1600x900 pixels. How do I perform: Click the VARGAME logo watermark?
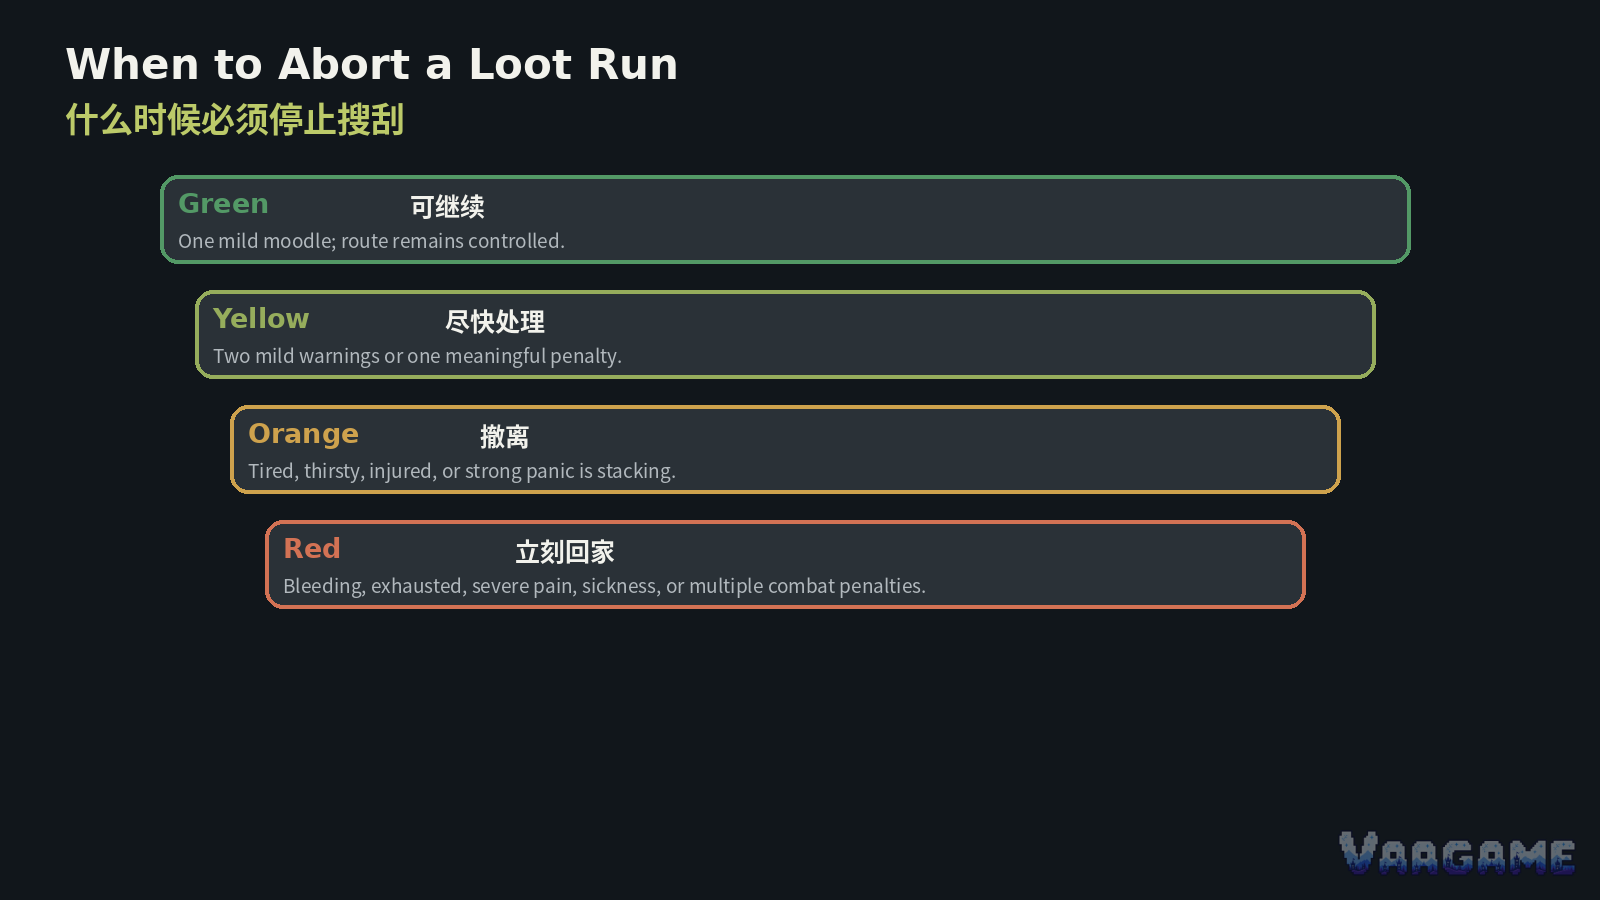click(x=1457, y=853)
